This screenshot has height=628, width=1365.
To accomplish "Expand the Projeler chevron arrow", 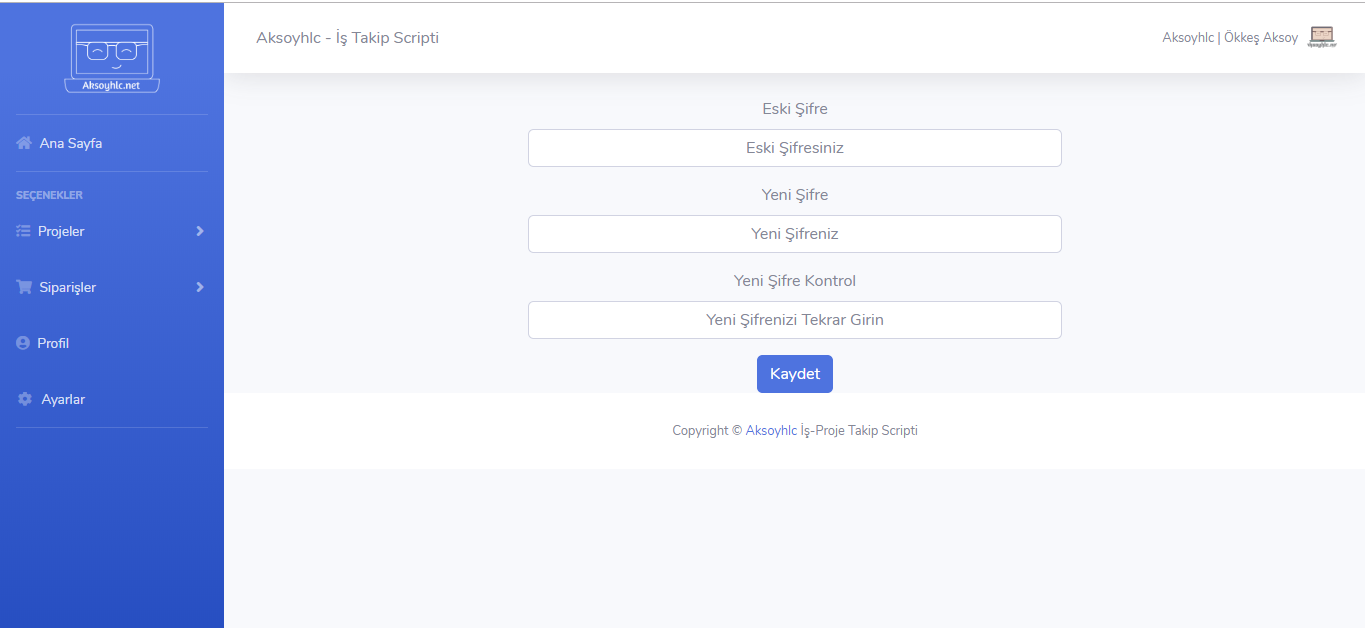I will [200, 231].
